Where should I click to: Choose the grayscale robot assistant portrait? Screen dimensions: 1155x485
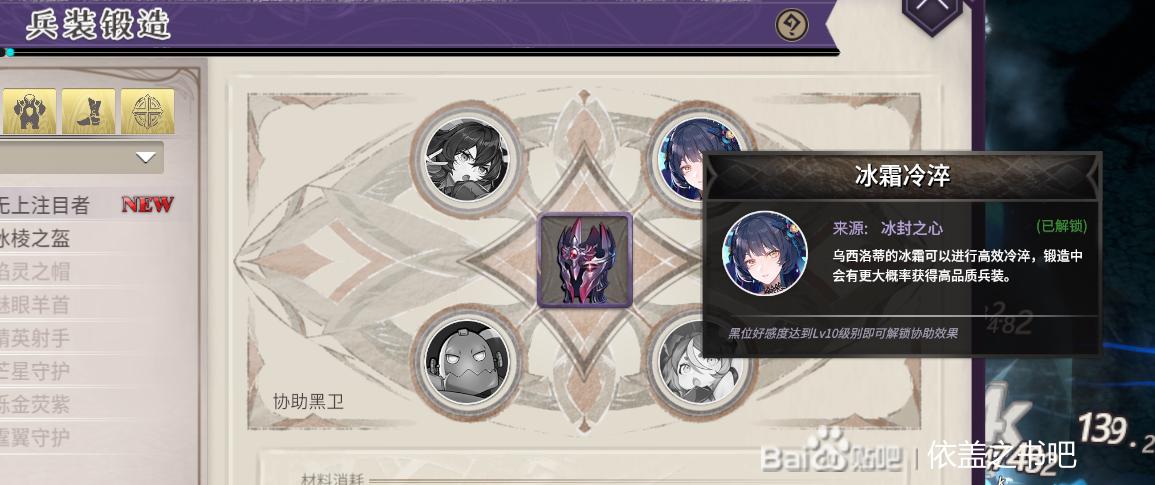(x=466, y=362)
